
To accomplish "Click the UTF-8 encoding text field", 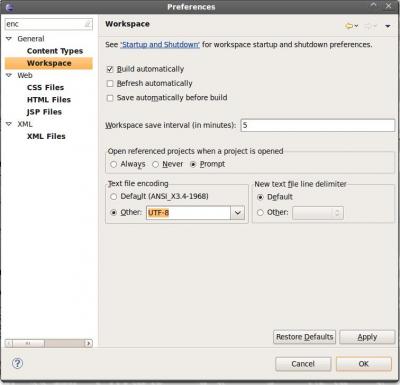I will [188, 213].
